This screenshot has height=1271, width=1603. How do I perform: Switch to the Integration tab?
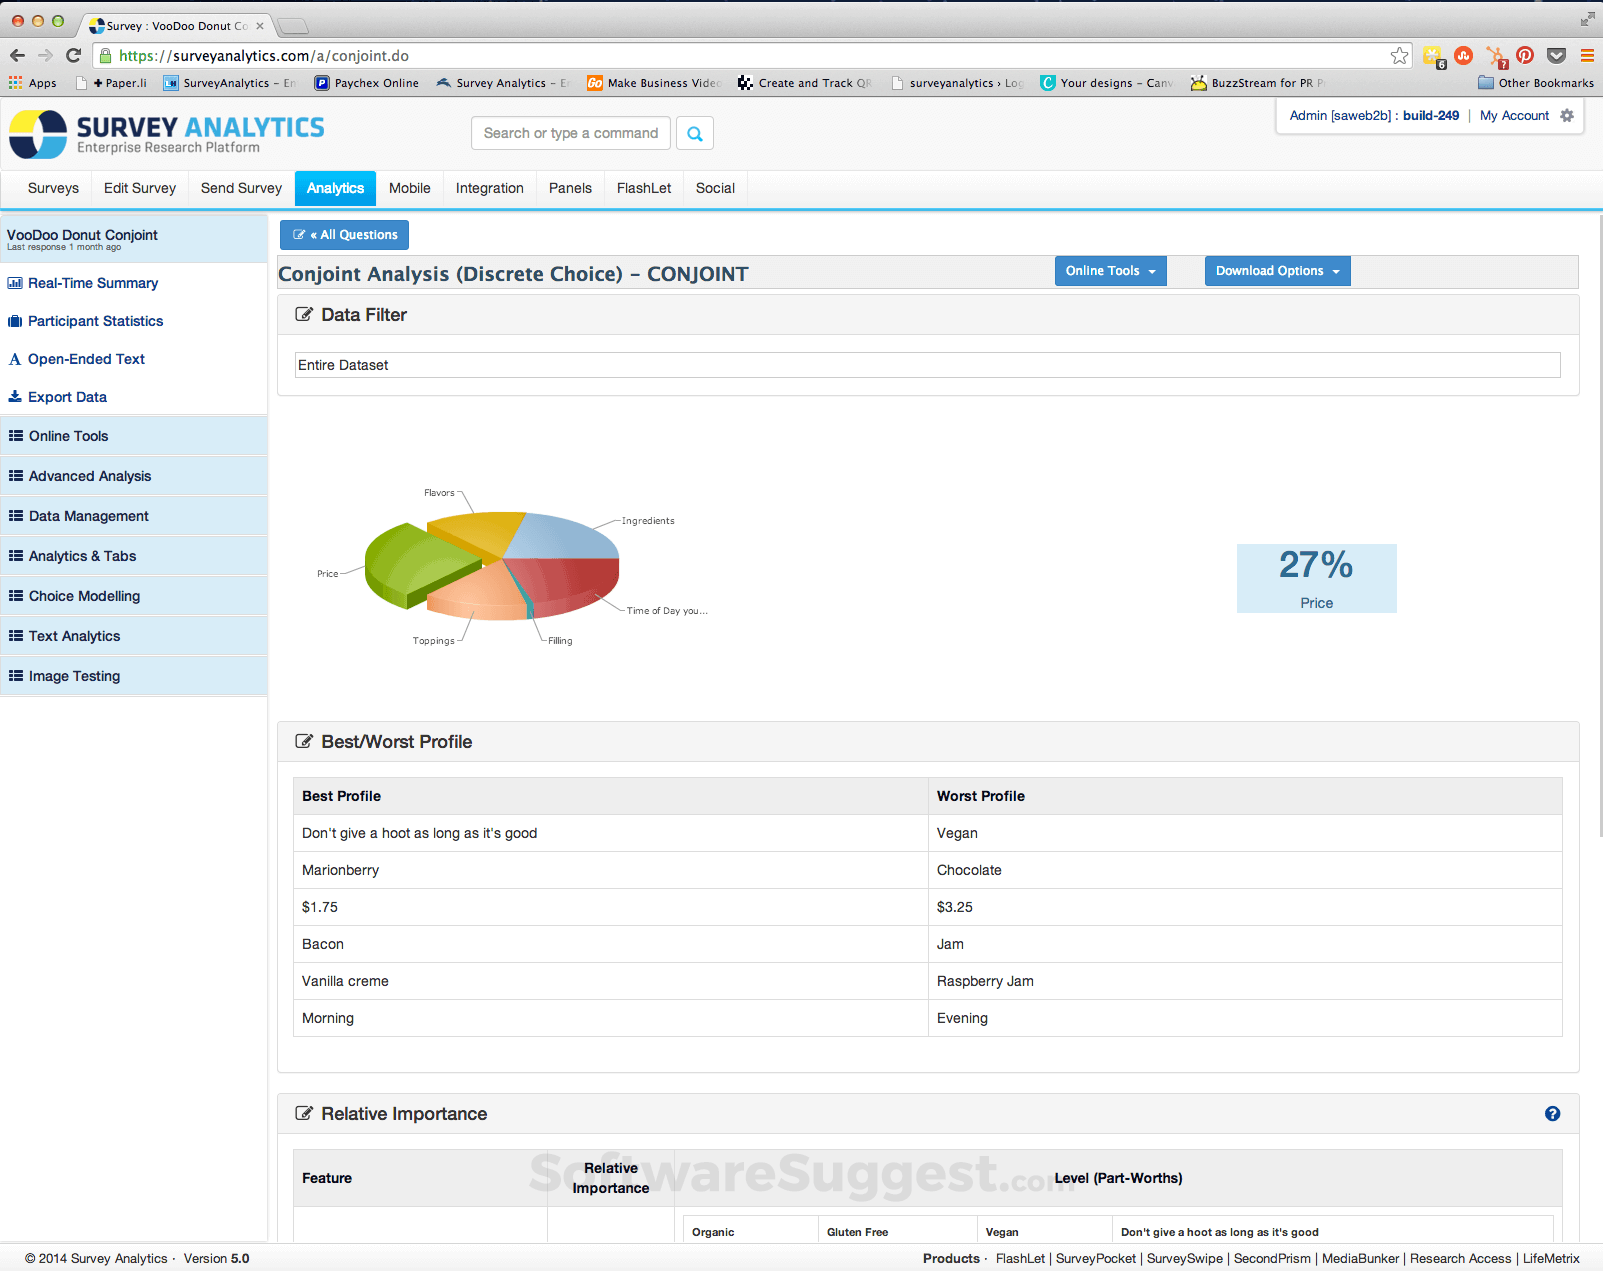click(x=489, y=188)
